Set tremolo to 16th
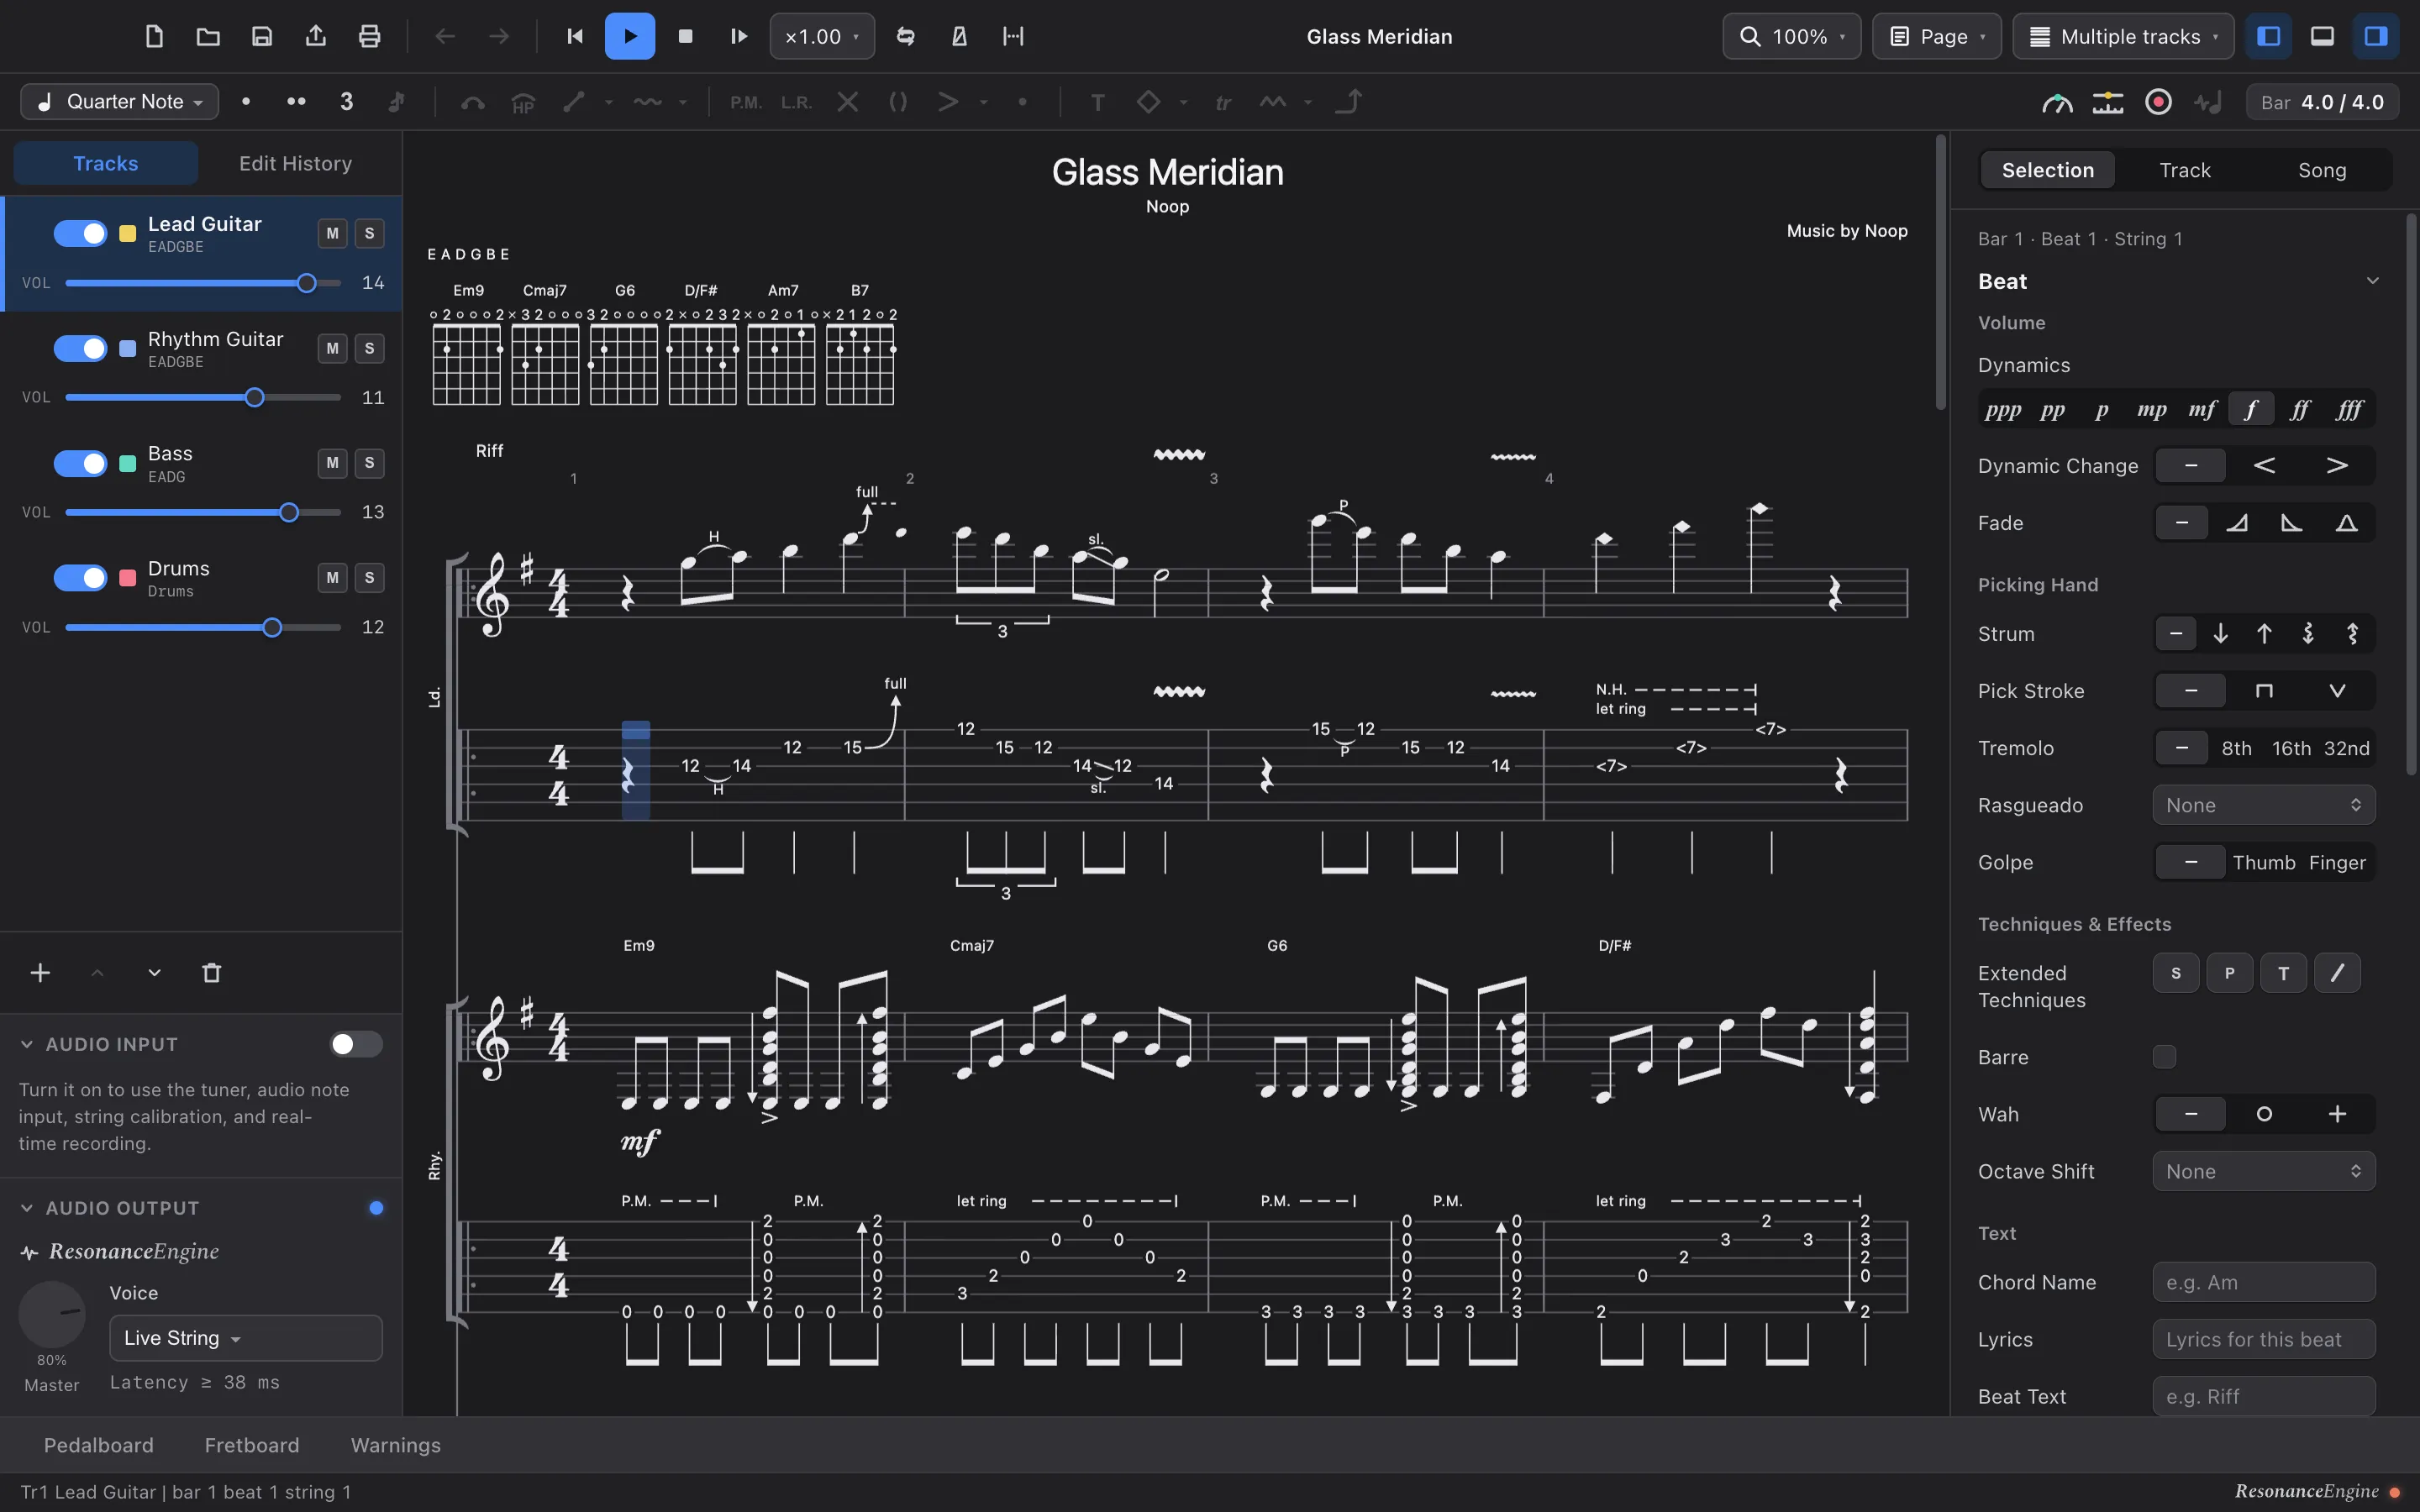 [2291, 748]
